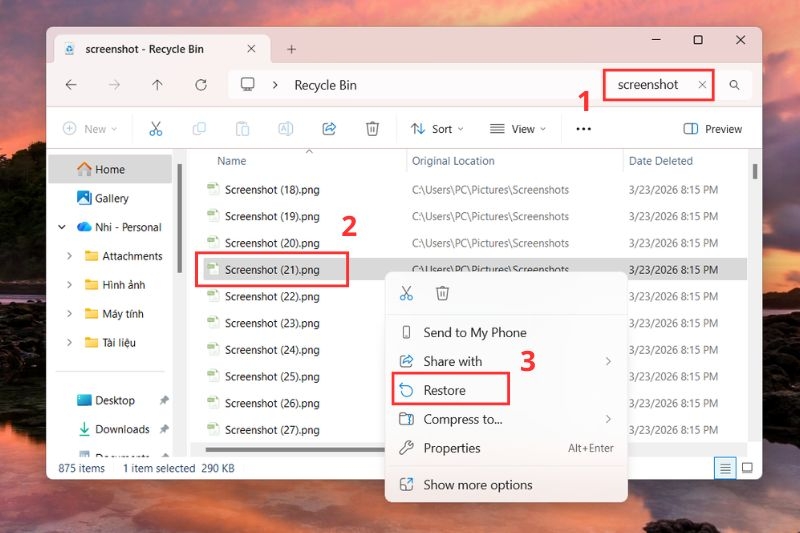The image size is (800, 533).
Task: Toggle the Preview pane
Action: [x=712, y=129]
